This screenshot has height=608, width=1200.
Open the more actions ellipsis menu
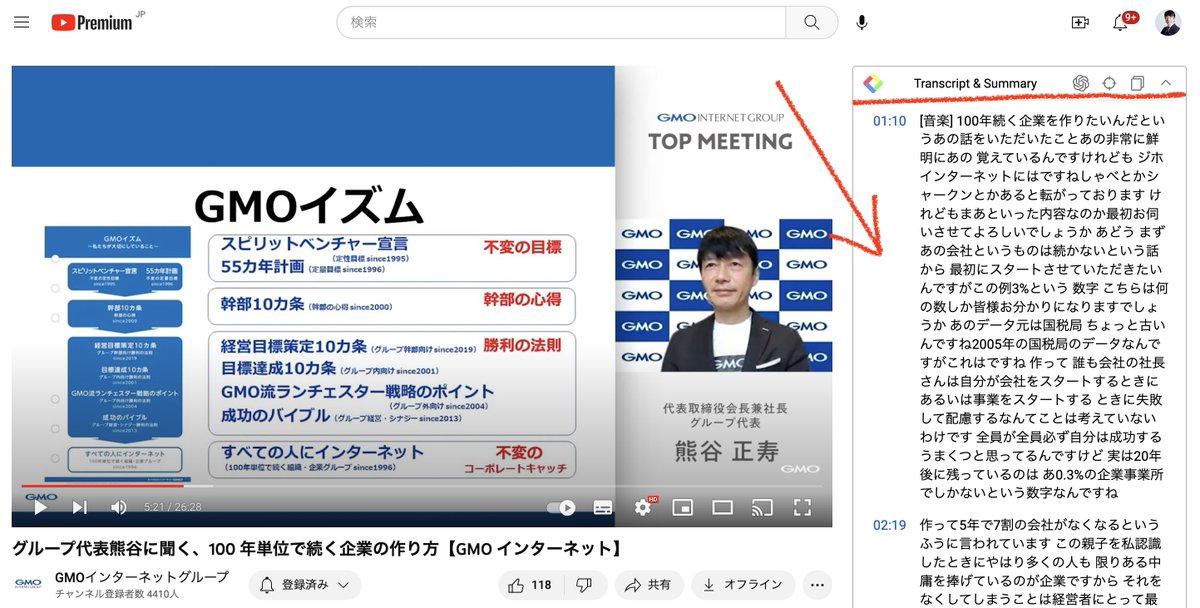point(818,585)
